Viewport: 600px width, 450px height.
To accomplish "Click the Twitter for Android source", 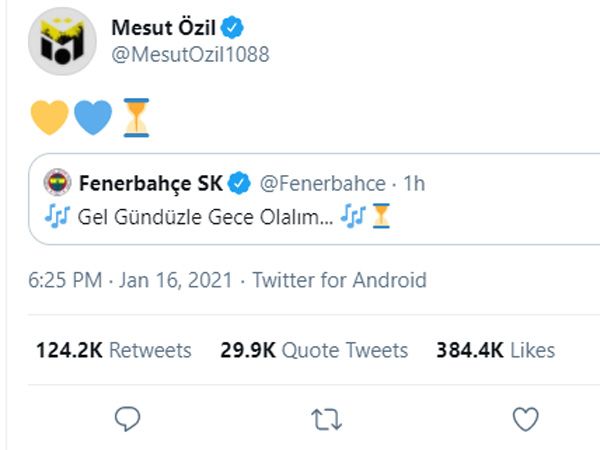I will tap(339, 281).
